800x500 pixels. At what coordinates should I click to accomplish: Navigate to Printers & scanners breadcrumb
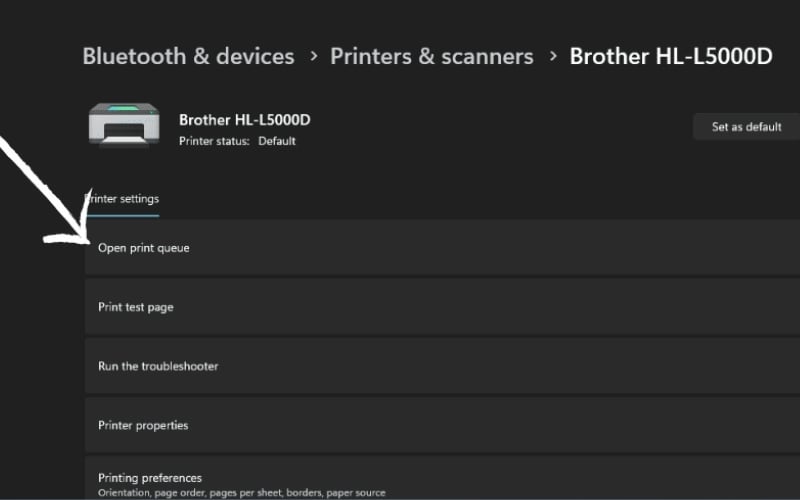click(432, 56)
